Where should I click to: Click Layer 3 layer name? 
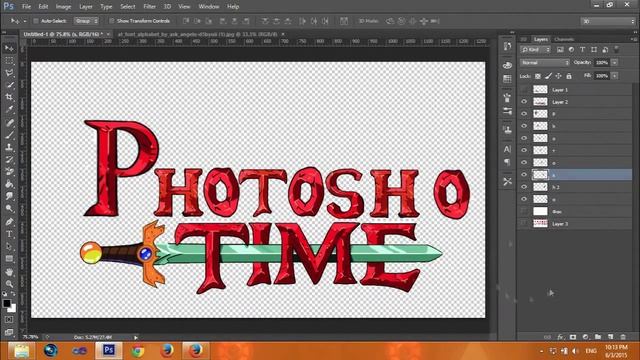560,224
